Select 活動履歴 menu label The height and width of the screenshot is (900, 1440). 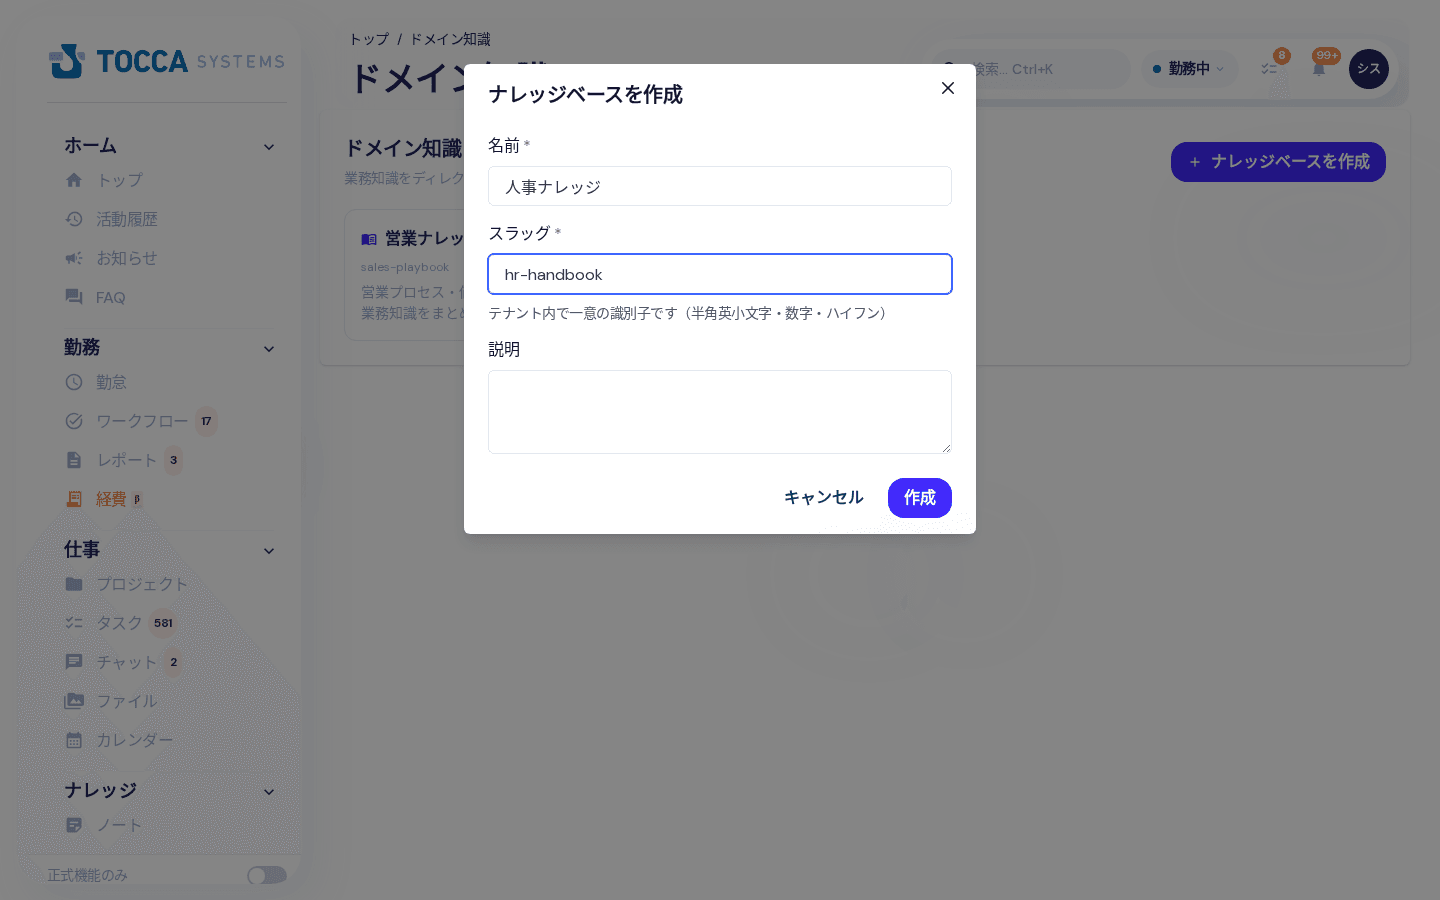[x=127, y=219]
